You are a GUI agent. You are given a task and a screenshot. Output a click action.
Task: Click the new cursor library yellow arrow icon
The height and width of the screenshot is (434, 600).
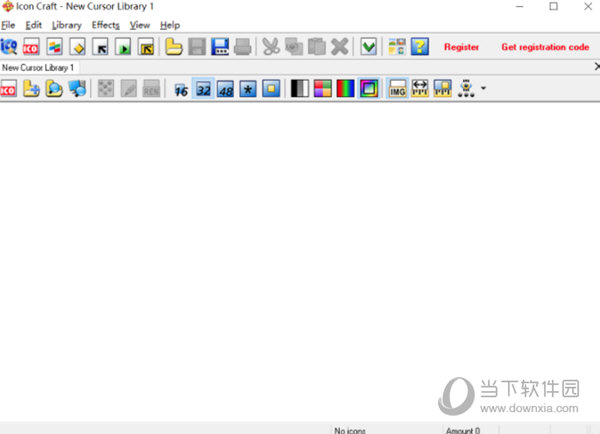(146, 47)
